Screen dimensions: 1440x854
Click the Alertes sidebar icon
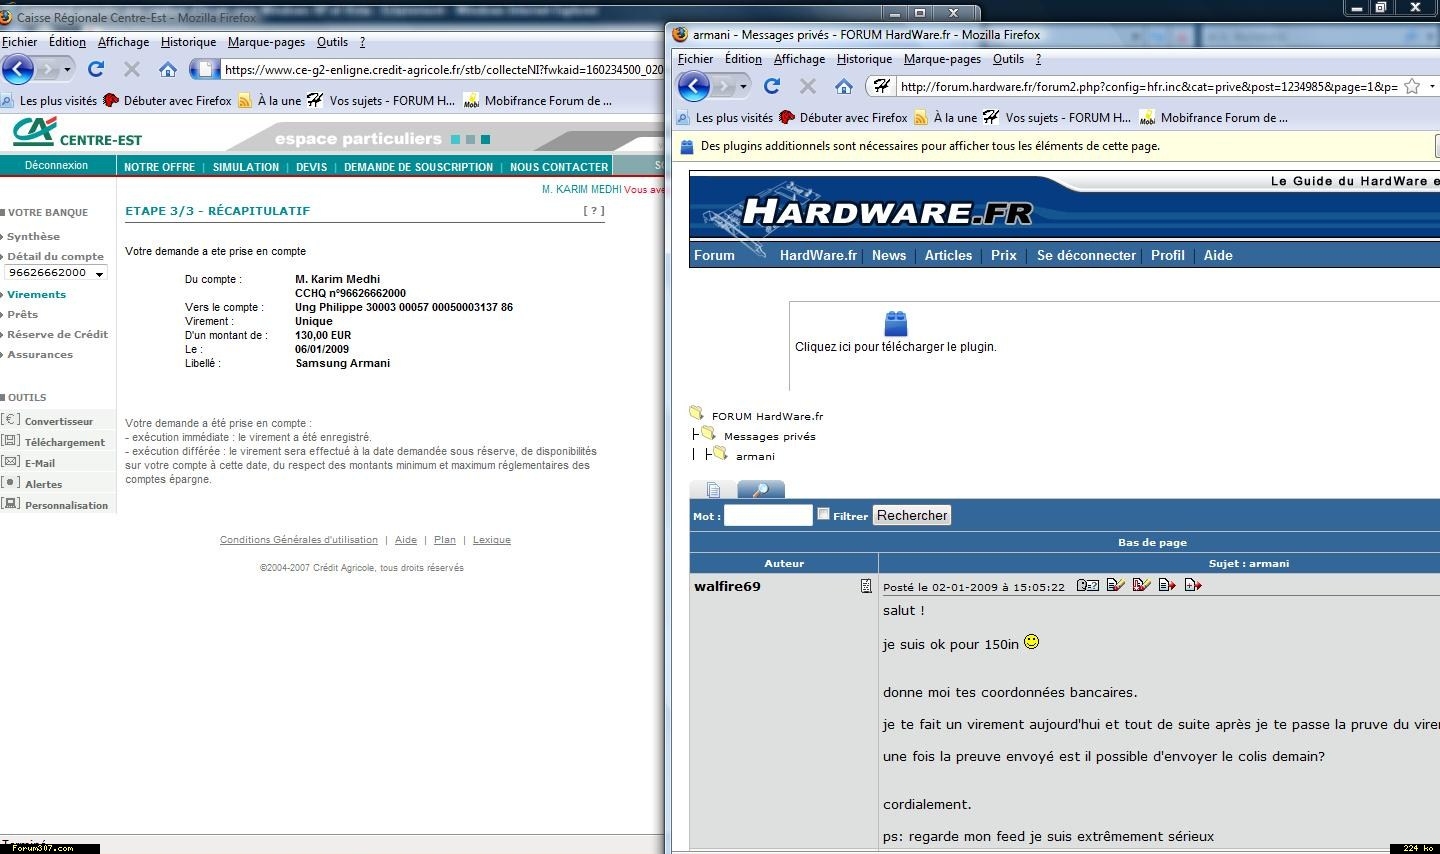click(x=11, y=483)
